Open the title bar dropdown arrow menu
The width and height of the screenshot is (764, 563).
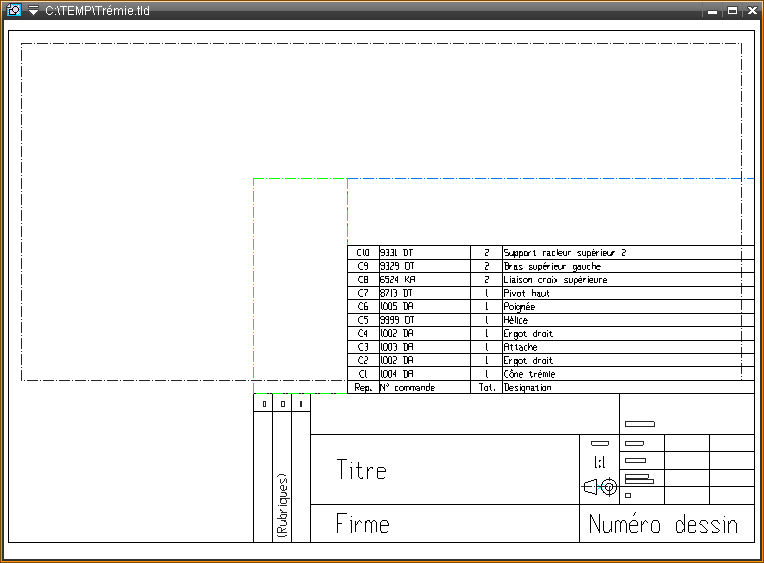(x=33, y=10)
